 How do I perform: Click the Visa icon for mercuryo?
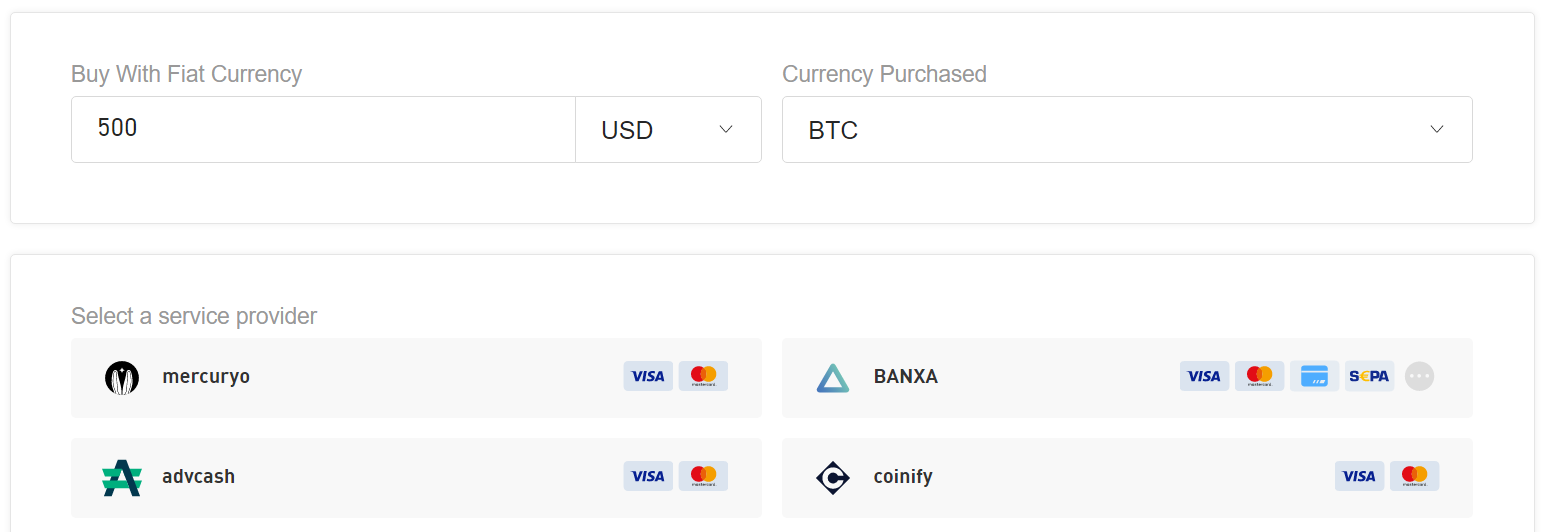tap(648, 376)
